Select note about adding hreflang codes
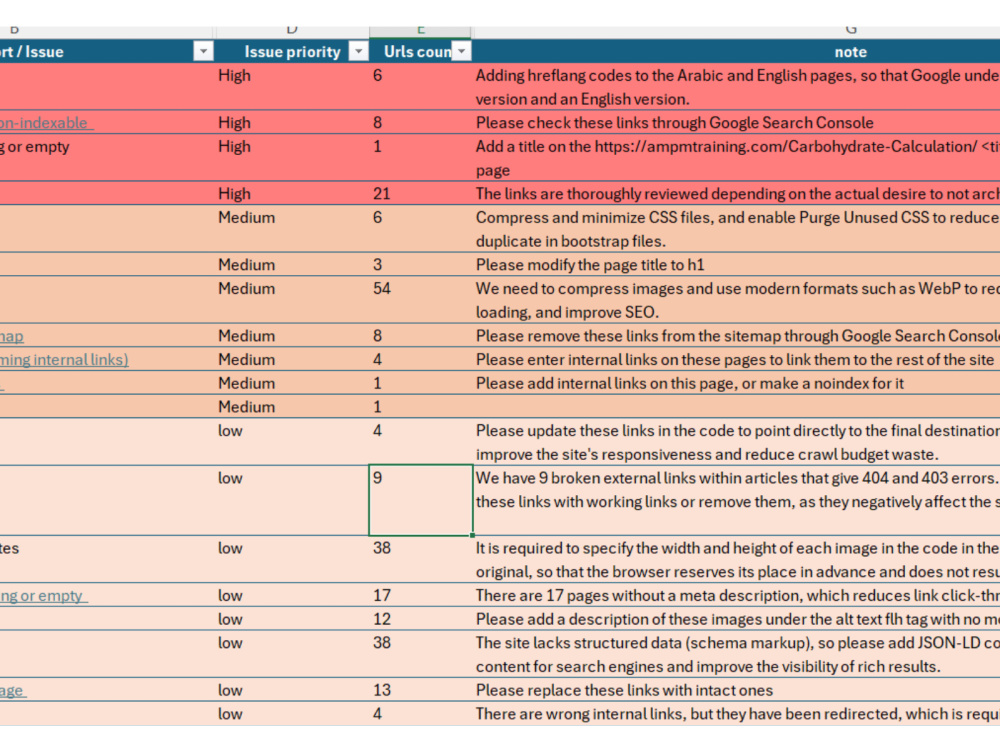 point(737,87)
